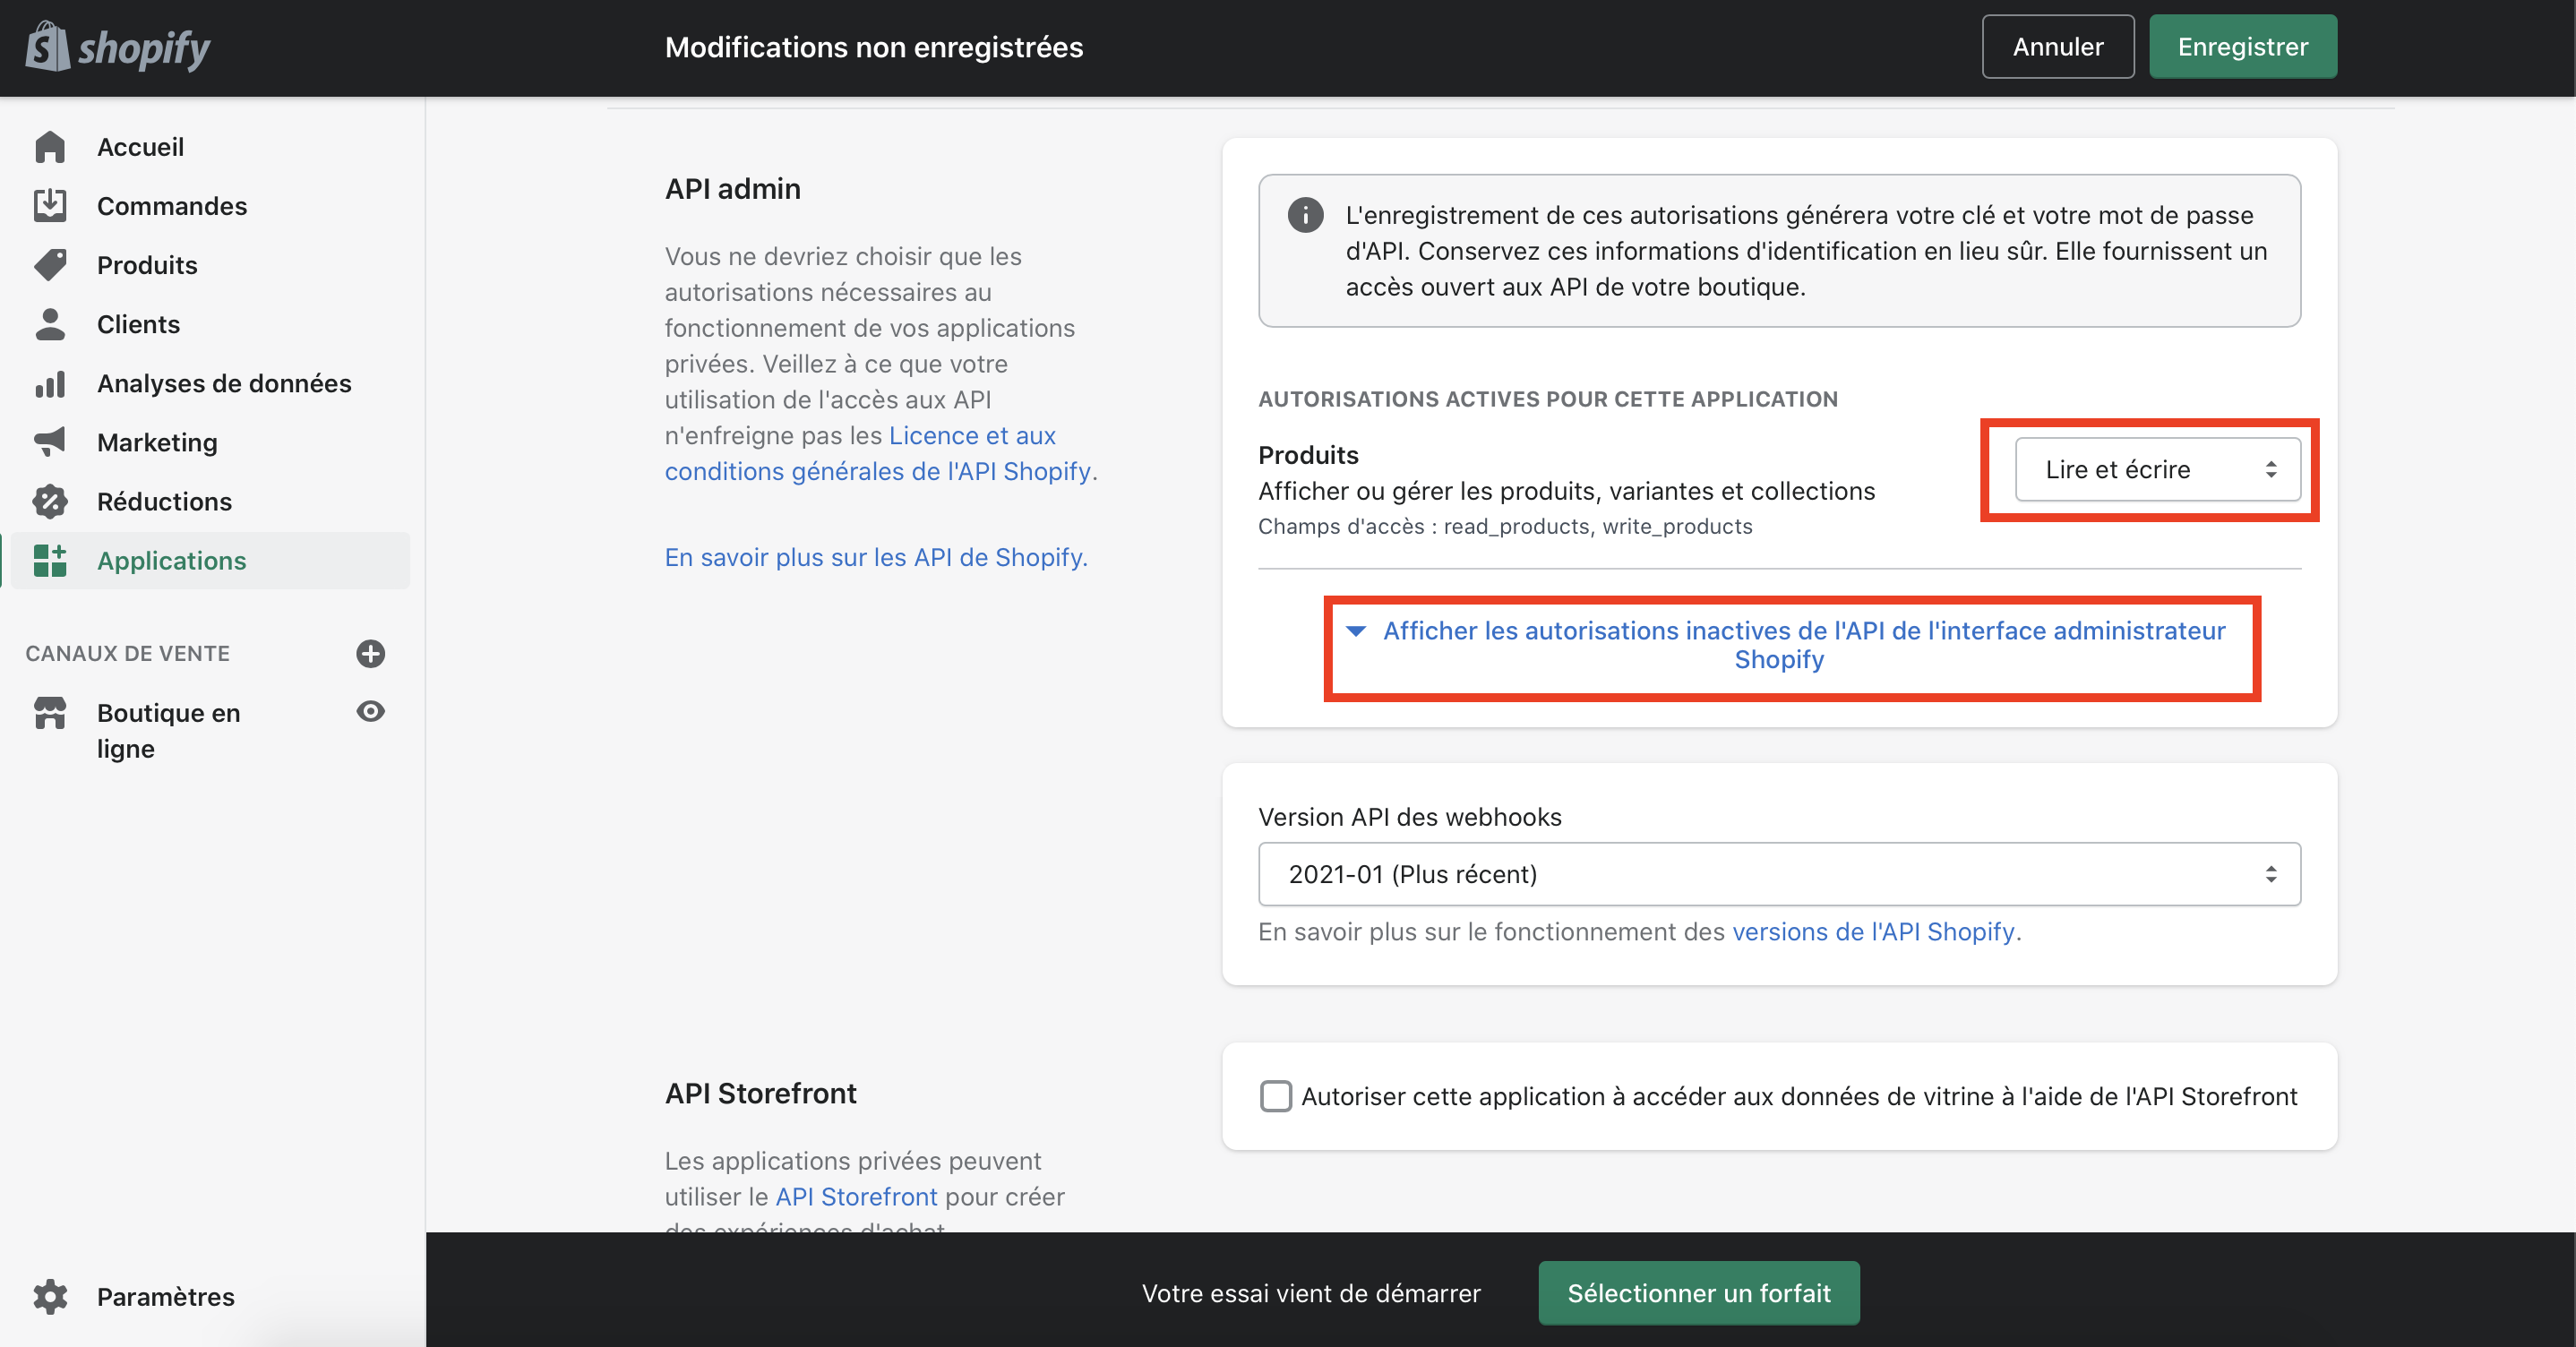Click the Annuler button
2576x1347 pixels.
pyautogui.click(x=2058, y=47)
